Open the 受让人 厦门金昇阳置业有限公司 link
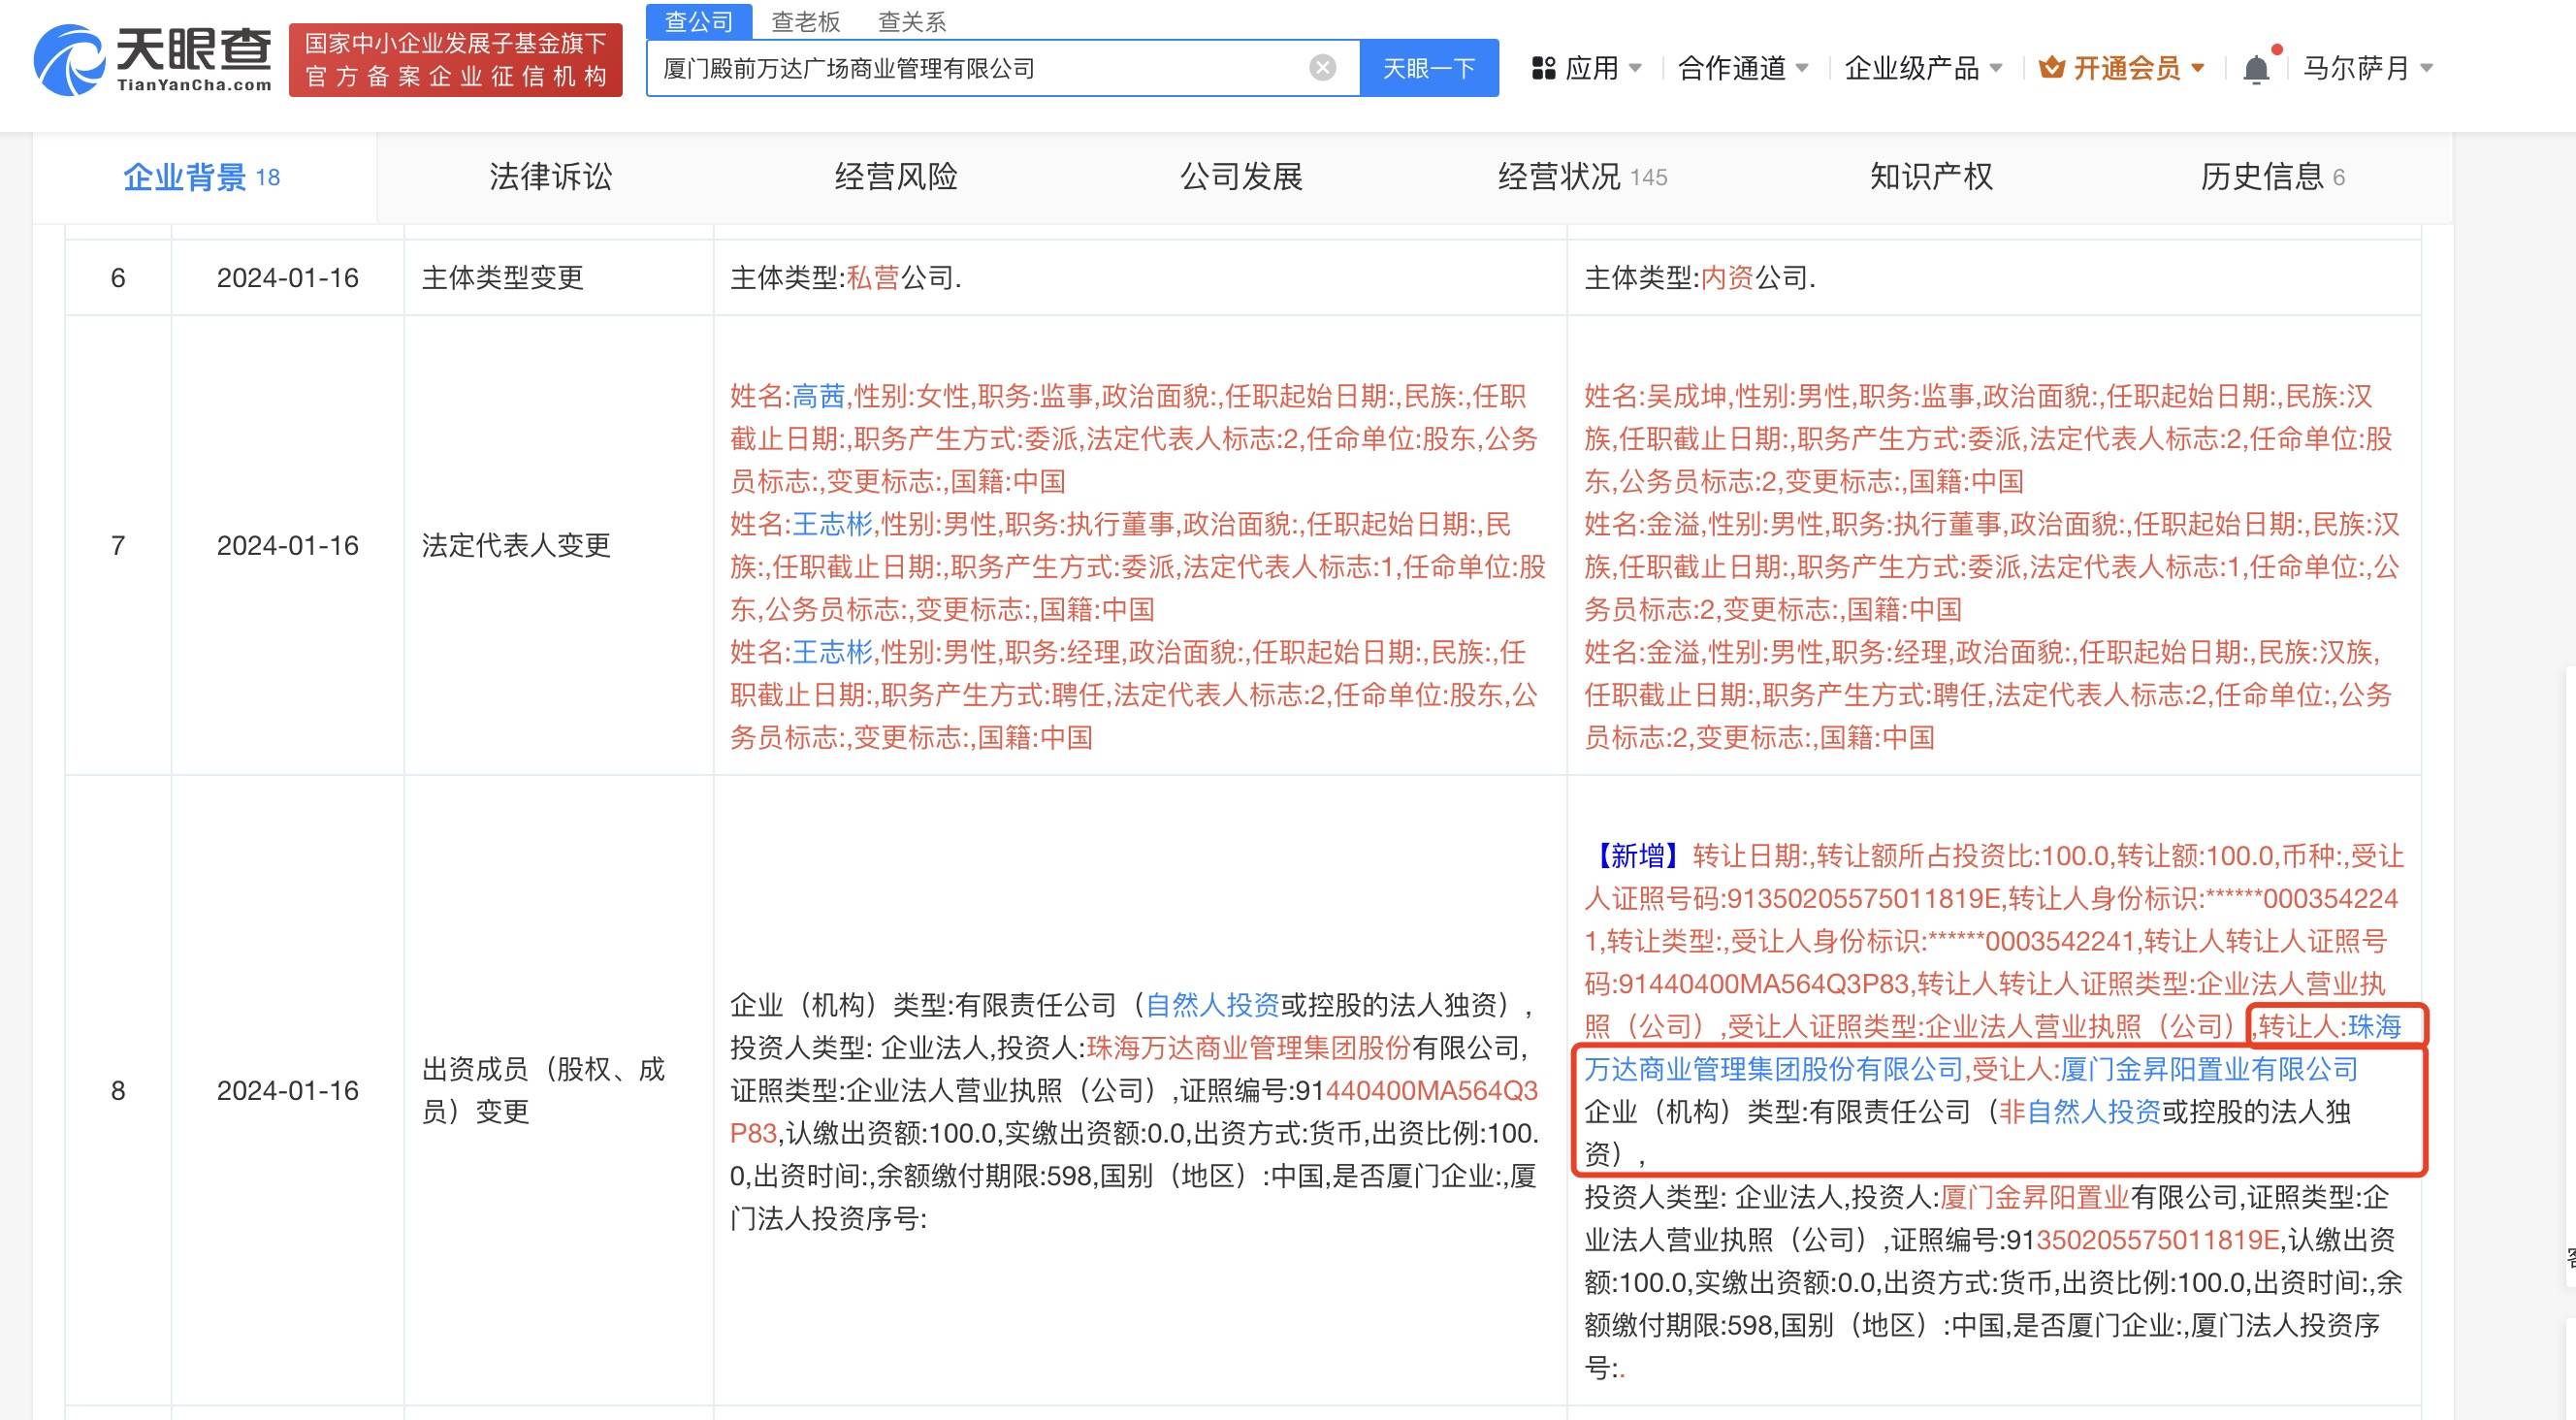This screenshot has width=2576, height=1420. click(x=2209, y=1070)
